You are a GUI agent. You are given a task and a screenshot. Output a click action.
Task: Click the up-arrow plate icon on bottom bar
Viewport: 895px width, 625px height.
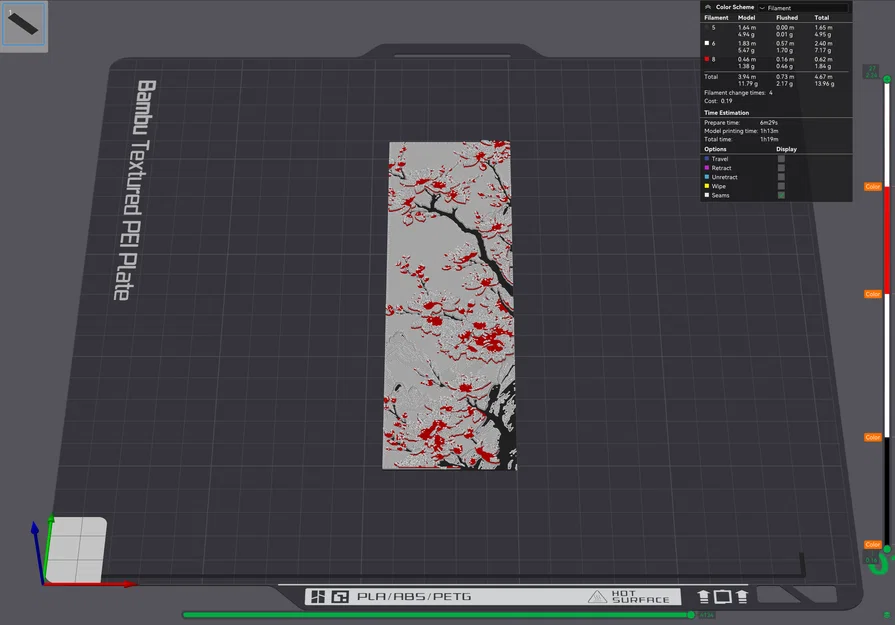click(703, 596)
